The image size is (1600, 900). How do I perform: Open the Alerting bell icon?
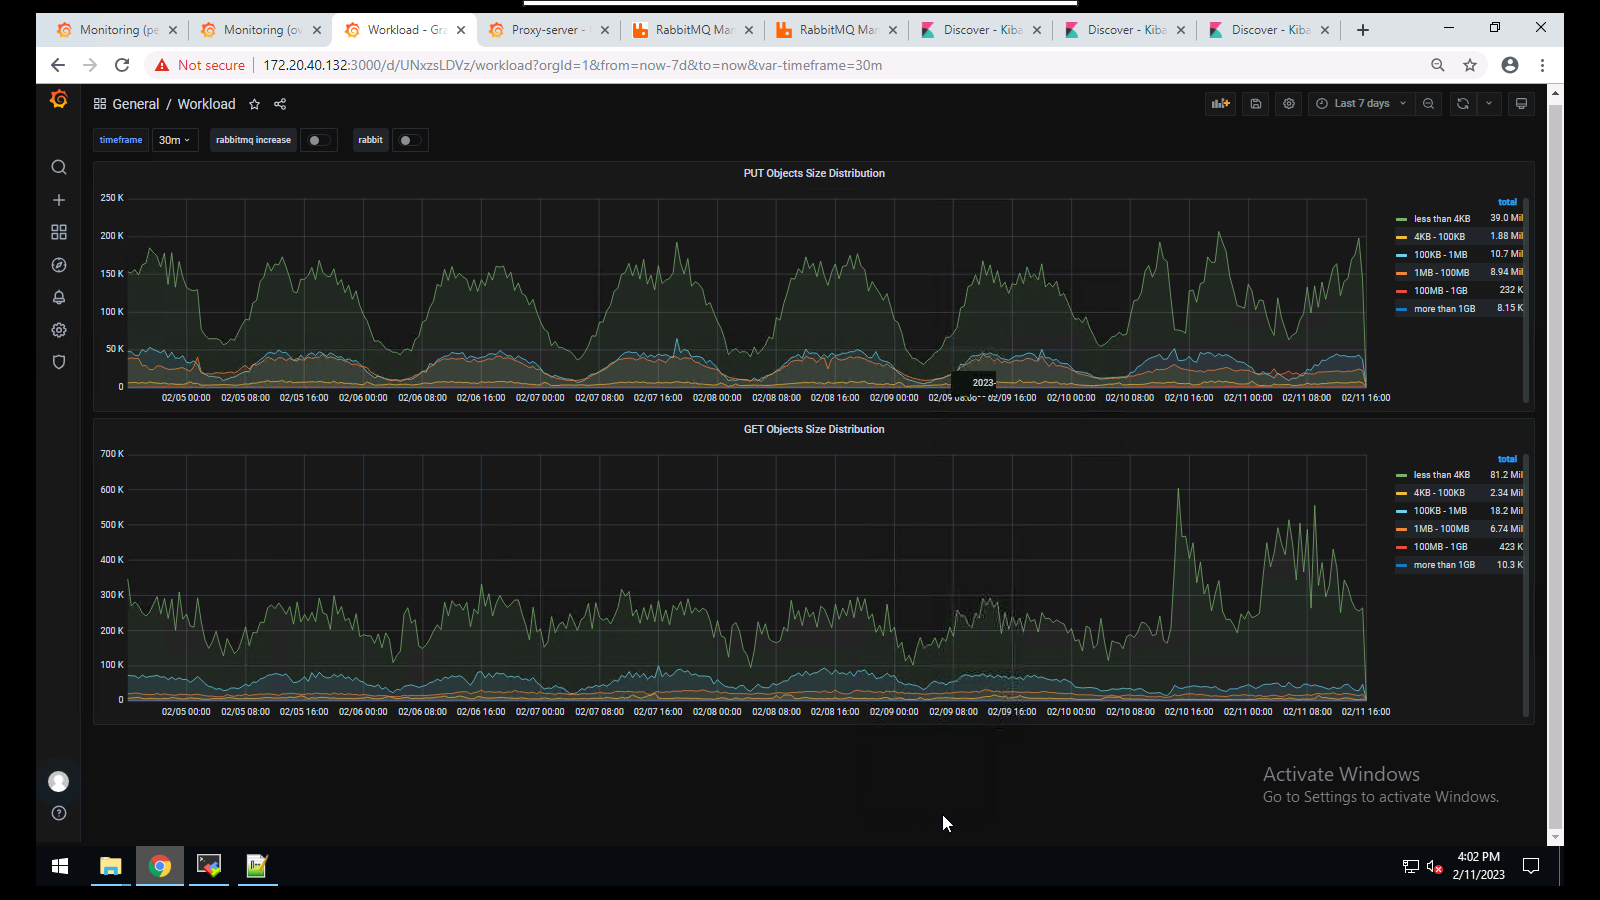tap(59, 298)
